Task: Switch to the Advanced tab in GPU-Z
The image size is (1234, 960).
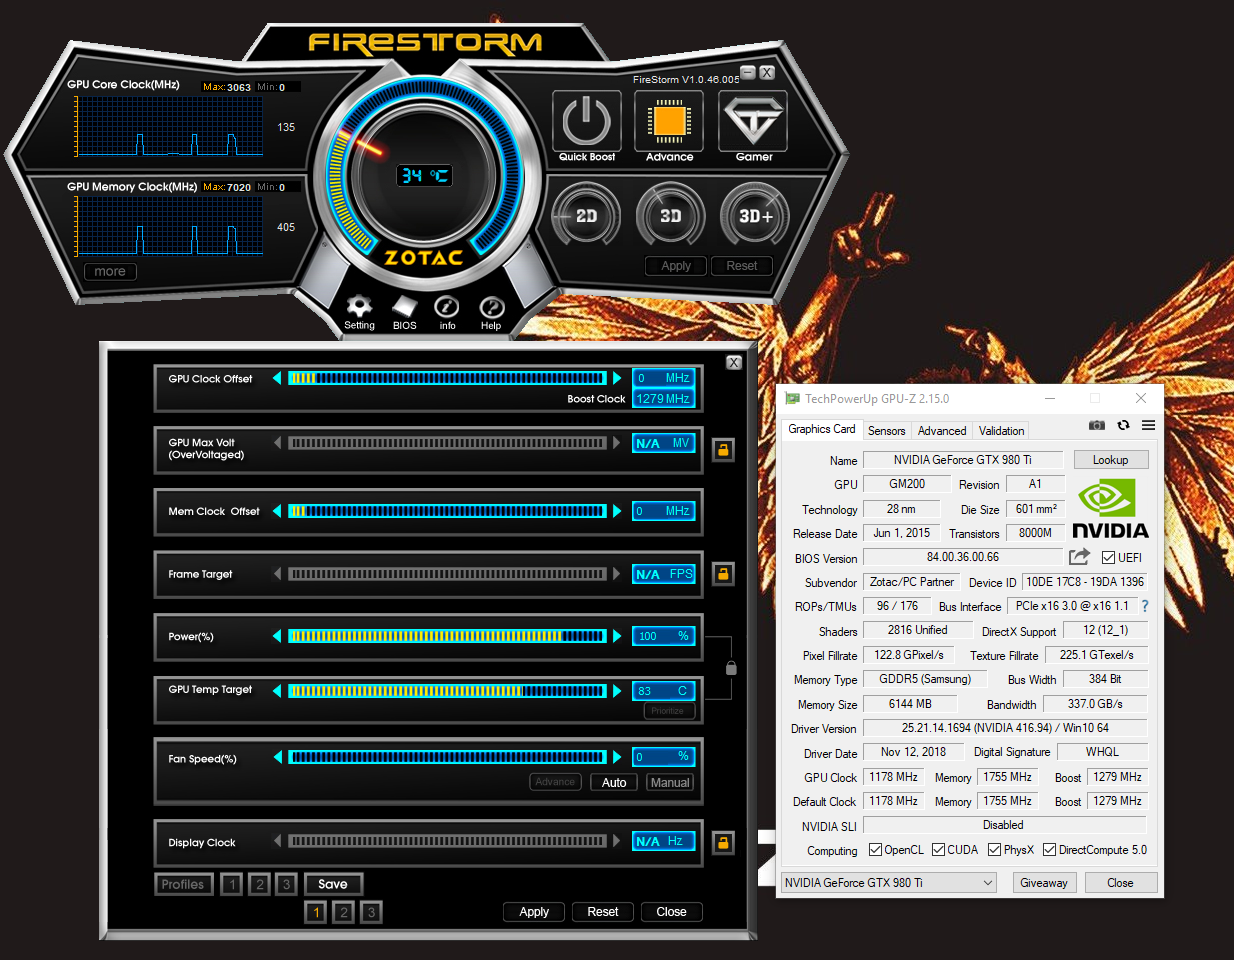Action: (x=942, y=431)
